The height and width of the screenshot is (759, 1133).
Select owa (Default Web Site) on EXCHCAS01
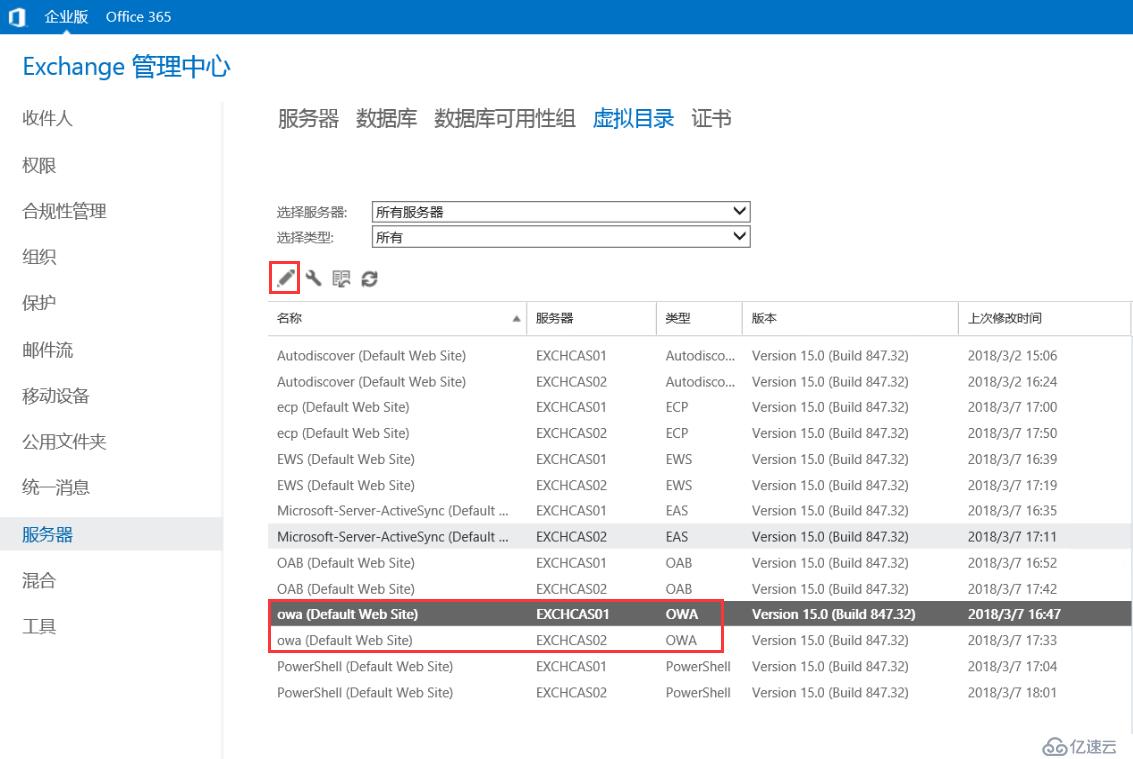click(x=699, y=614)
